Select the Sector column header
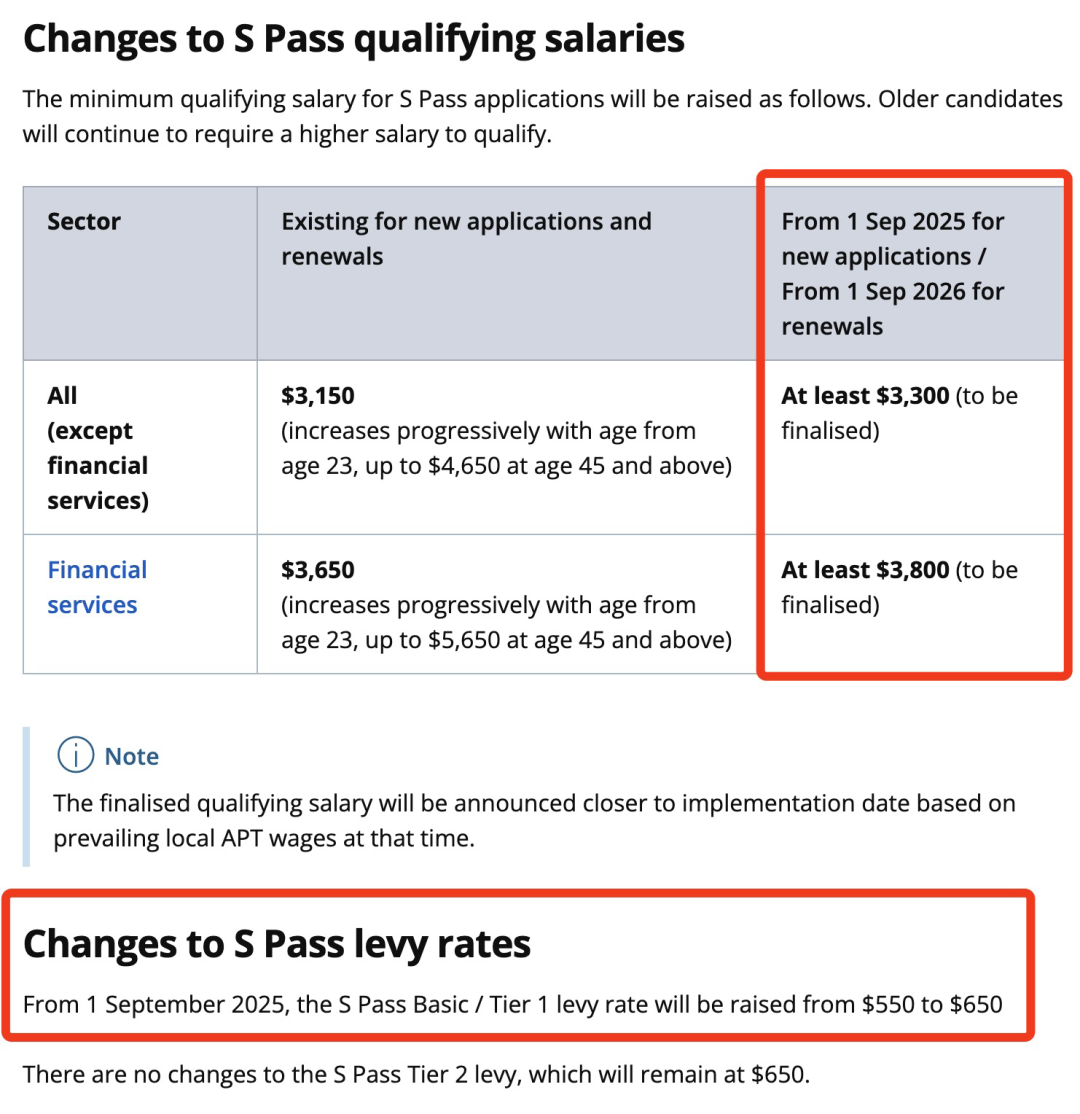Viewport: 1080px width, 1114px height. [84, 221]
